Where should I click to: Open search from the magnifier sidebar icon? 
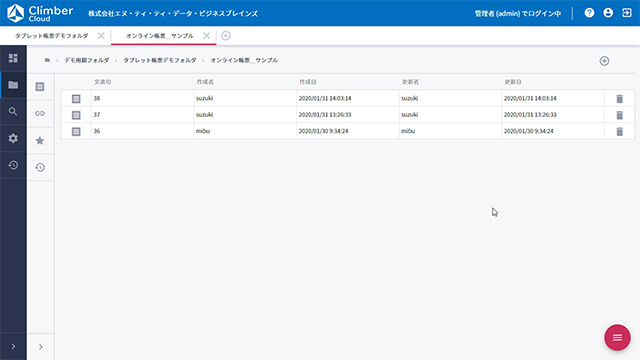13,111
